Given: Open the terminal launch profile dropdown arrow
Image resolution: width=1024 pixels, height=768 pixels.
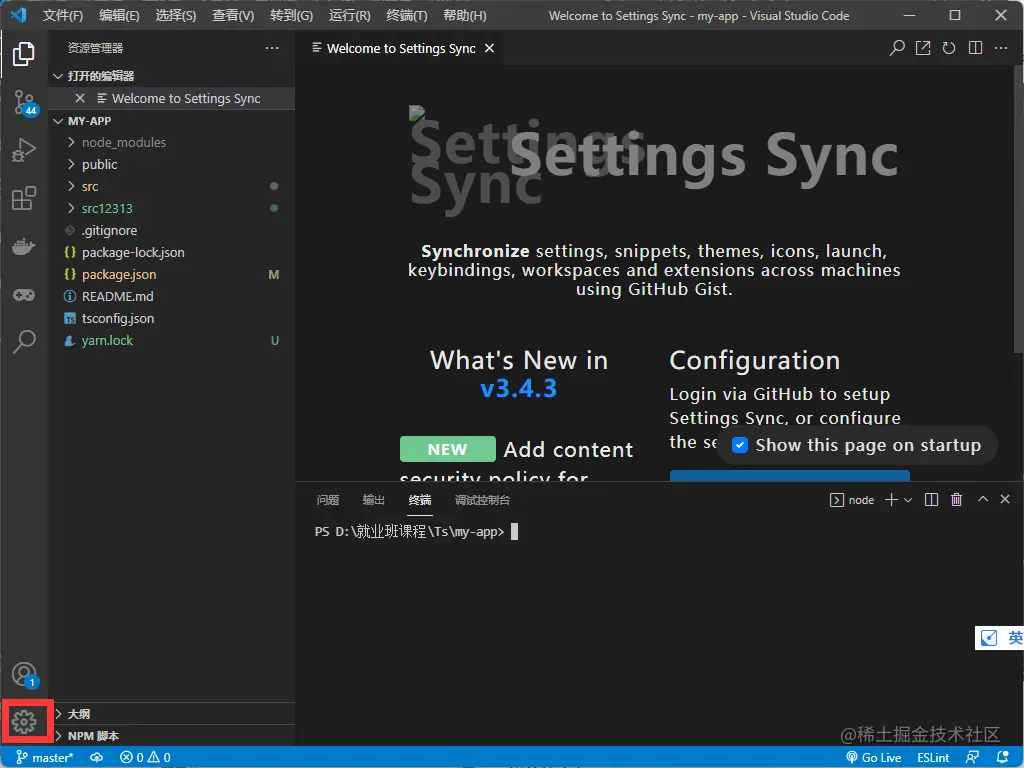Looking at the screenshot, I should pos(908,500).
